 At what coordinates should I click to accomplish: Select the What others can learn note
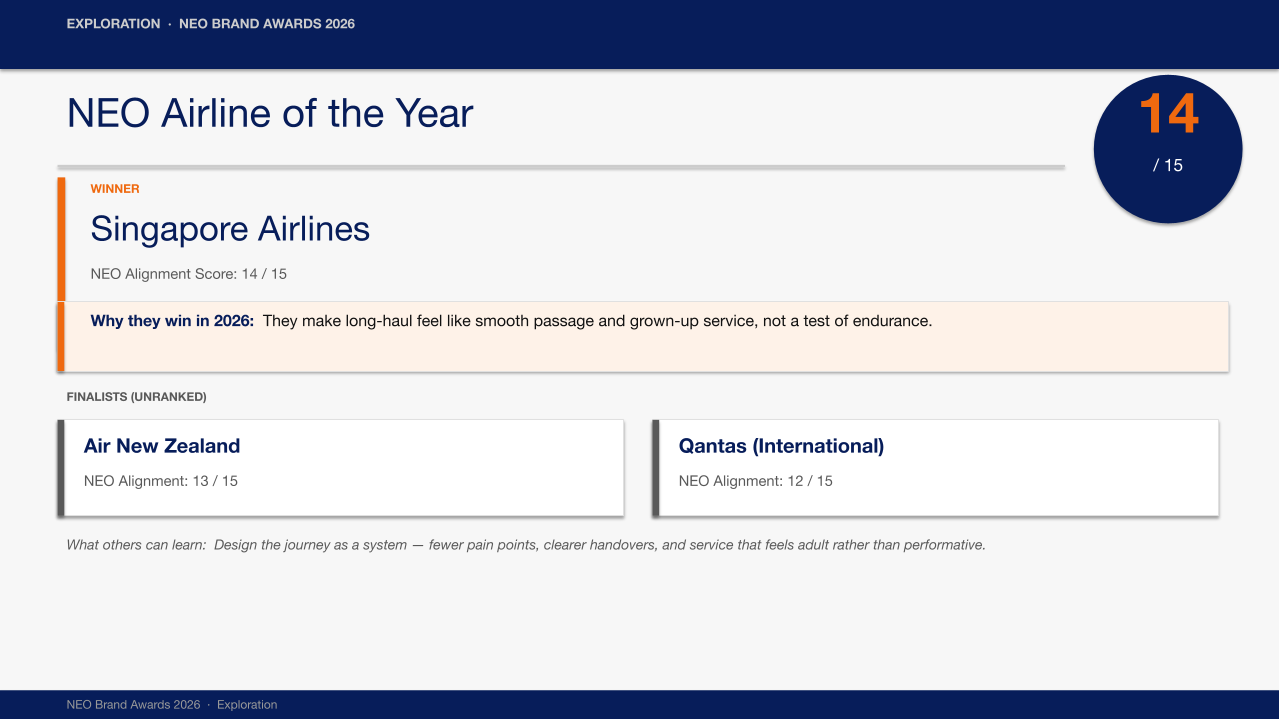click(526, 545)
